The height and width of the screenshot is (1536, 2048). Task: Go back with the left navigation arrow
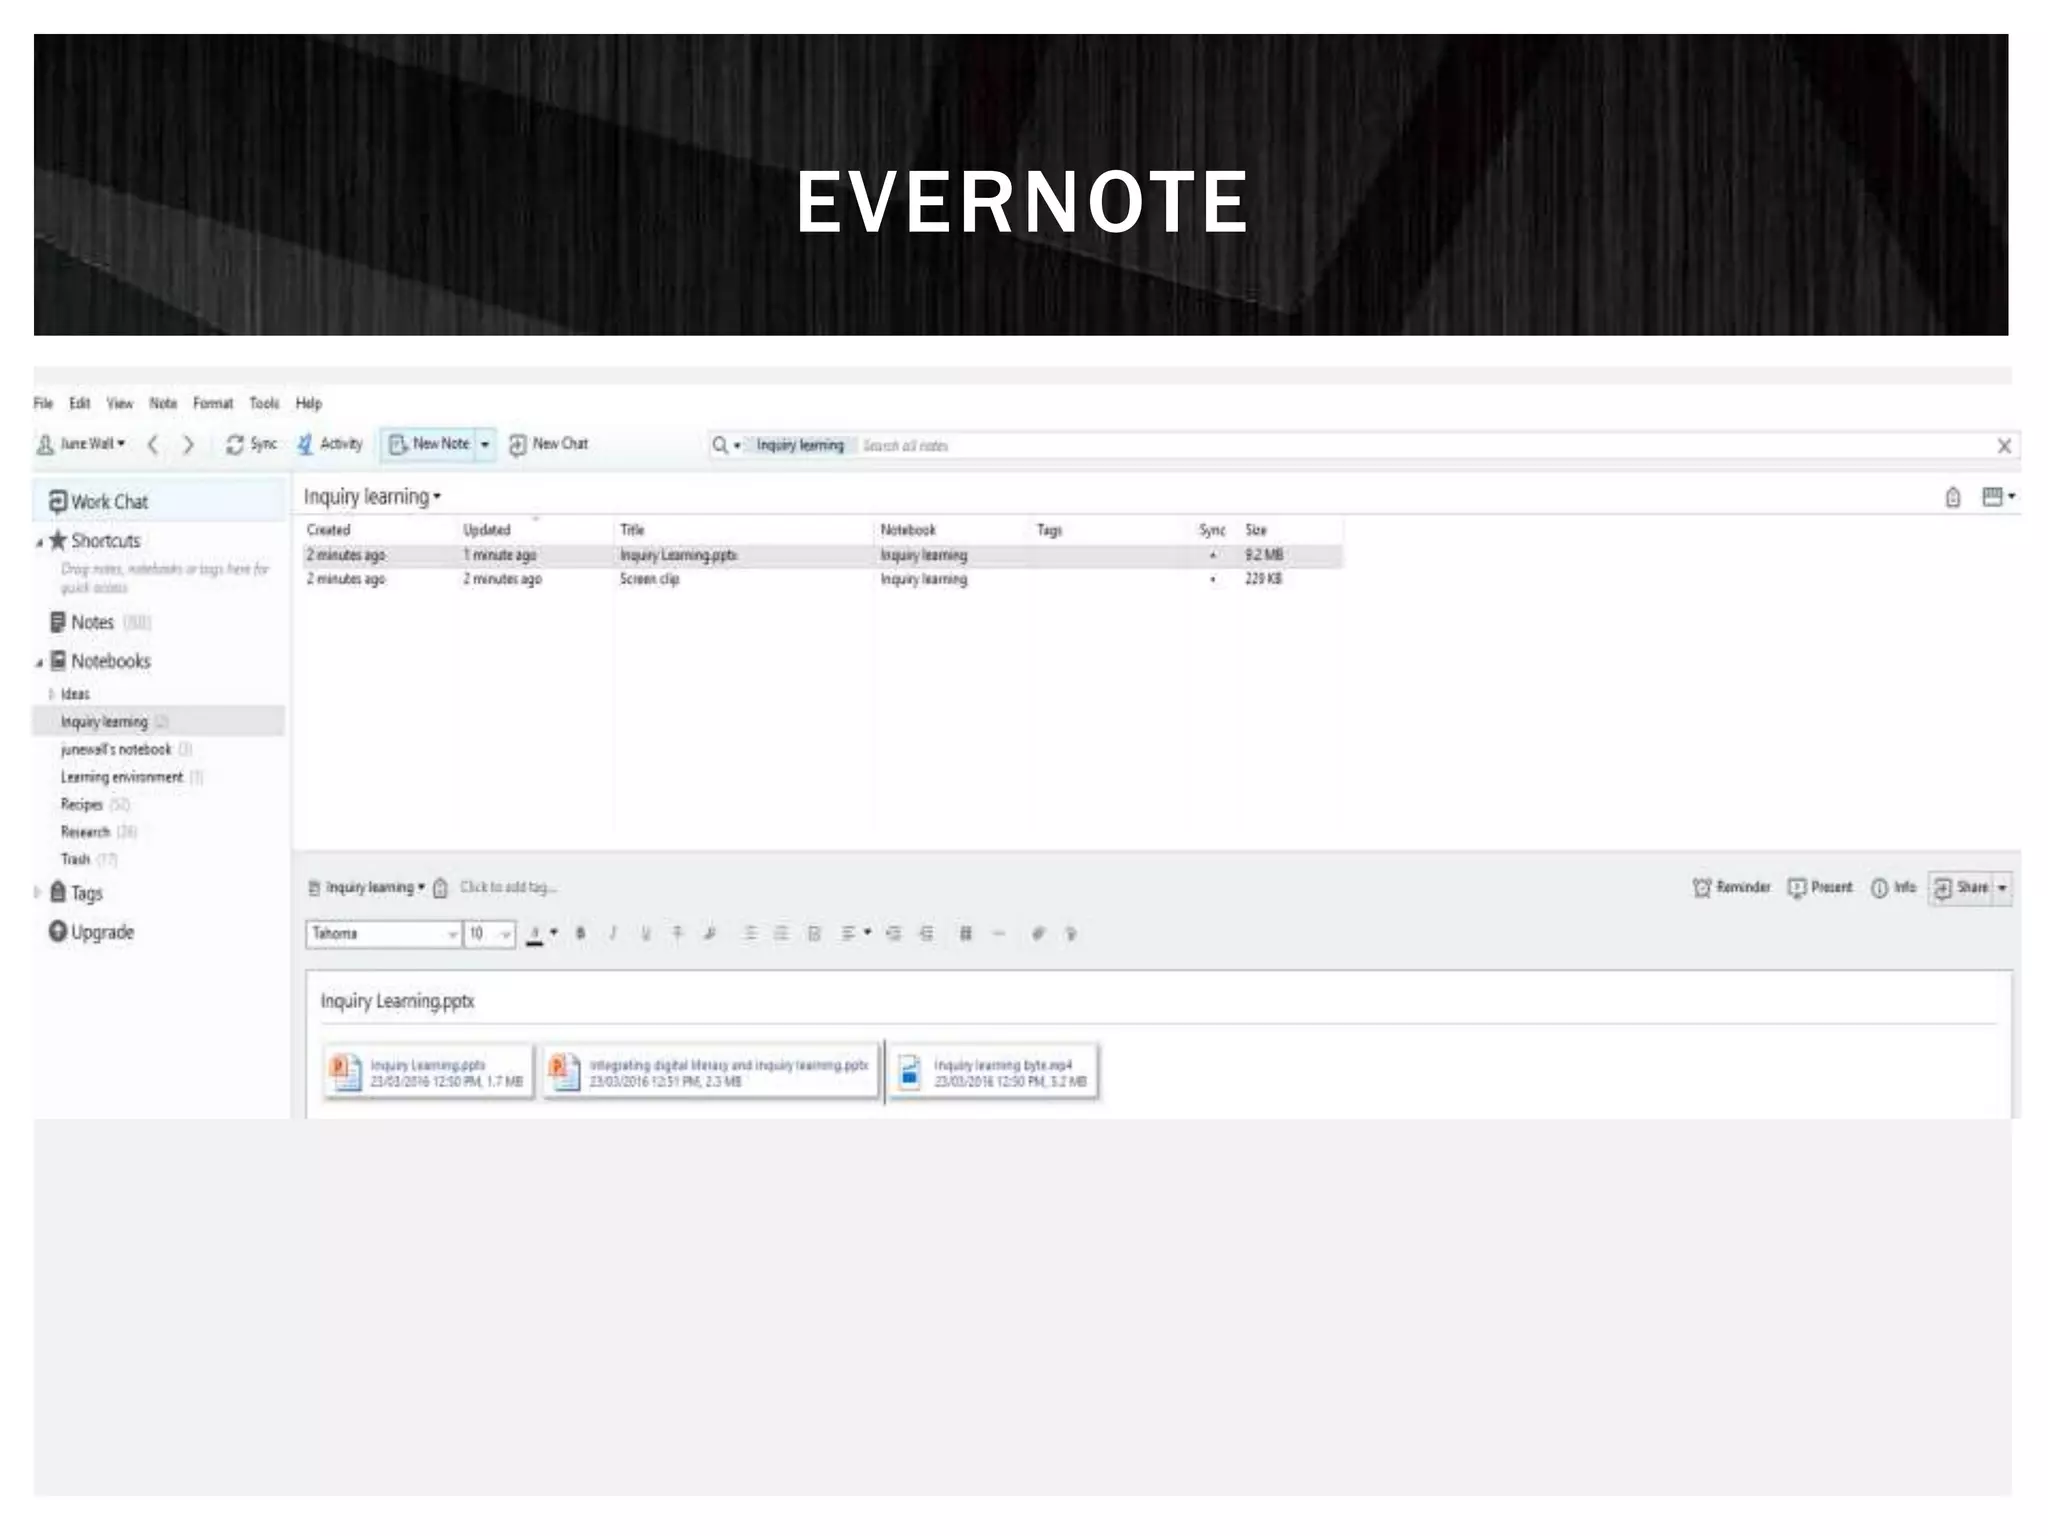[153, 445]
